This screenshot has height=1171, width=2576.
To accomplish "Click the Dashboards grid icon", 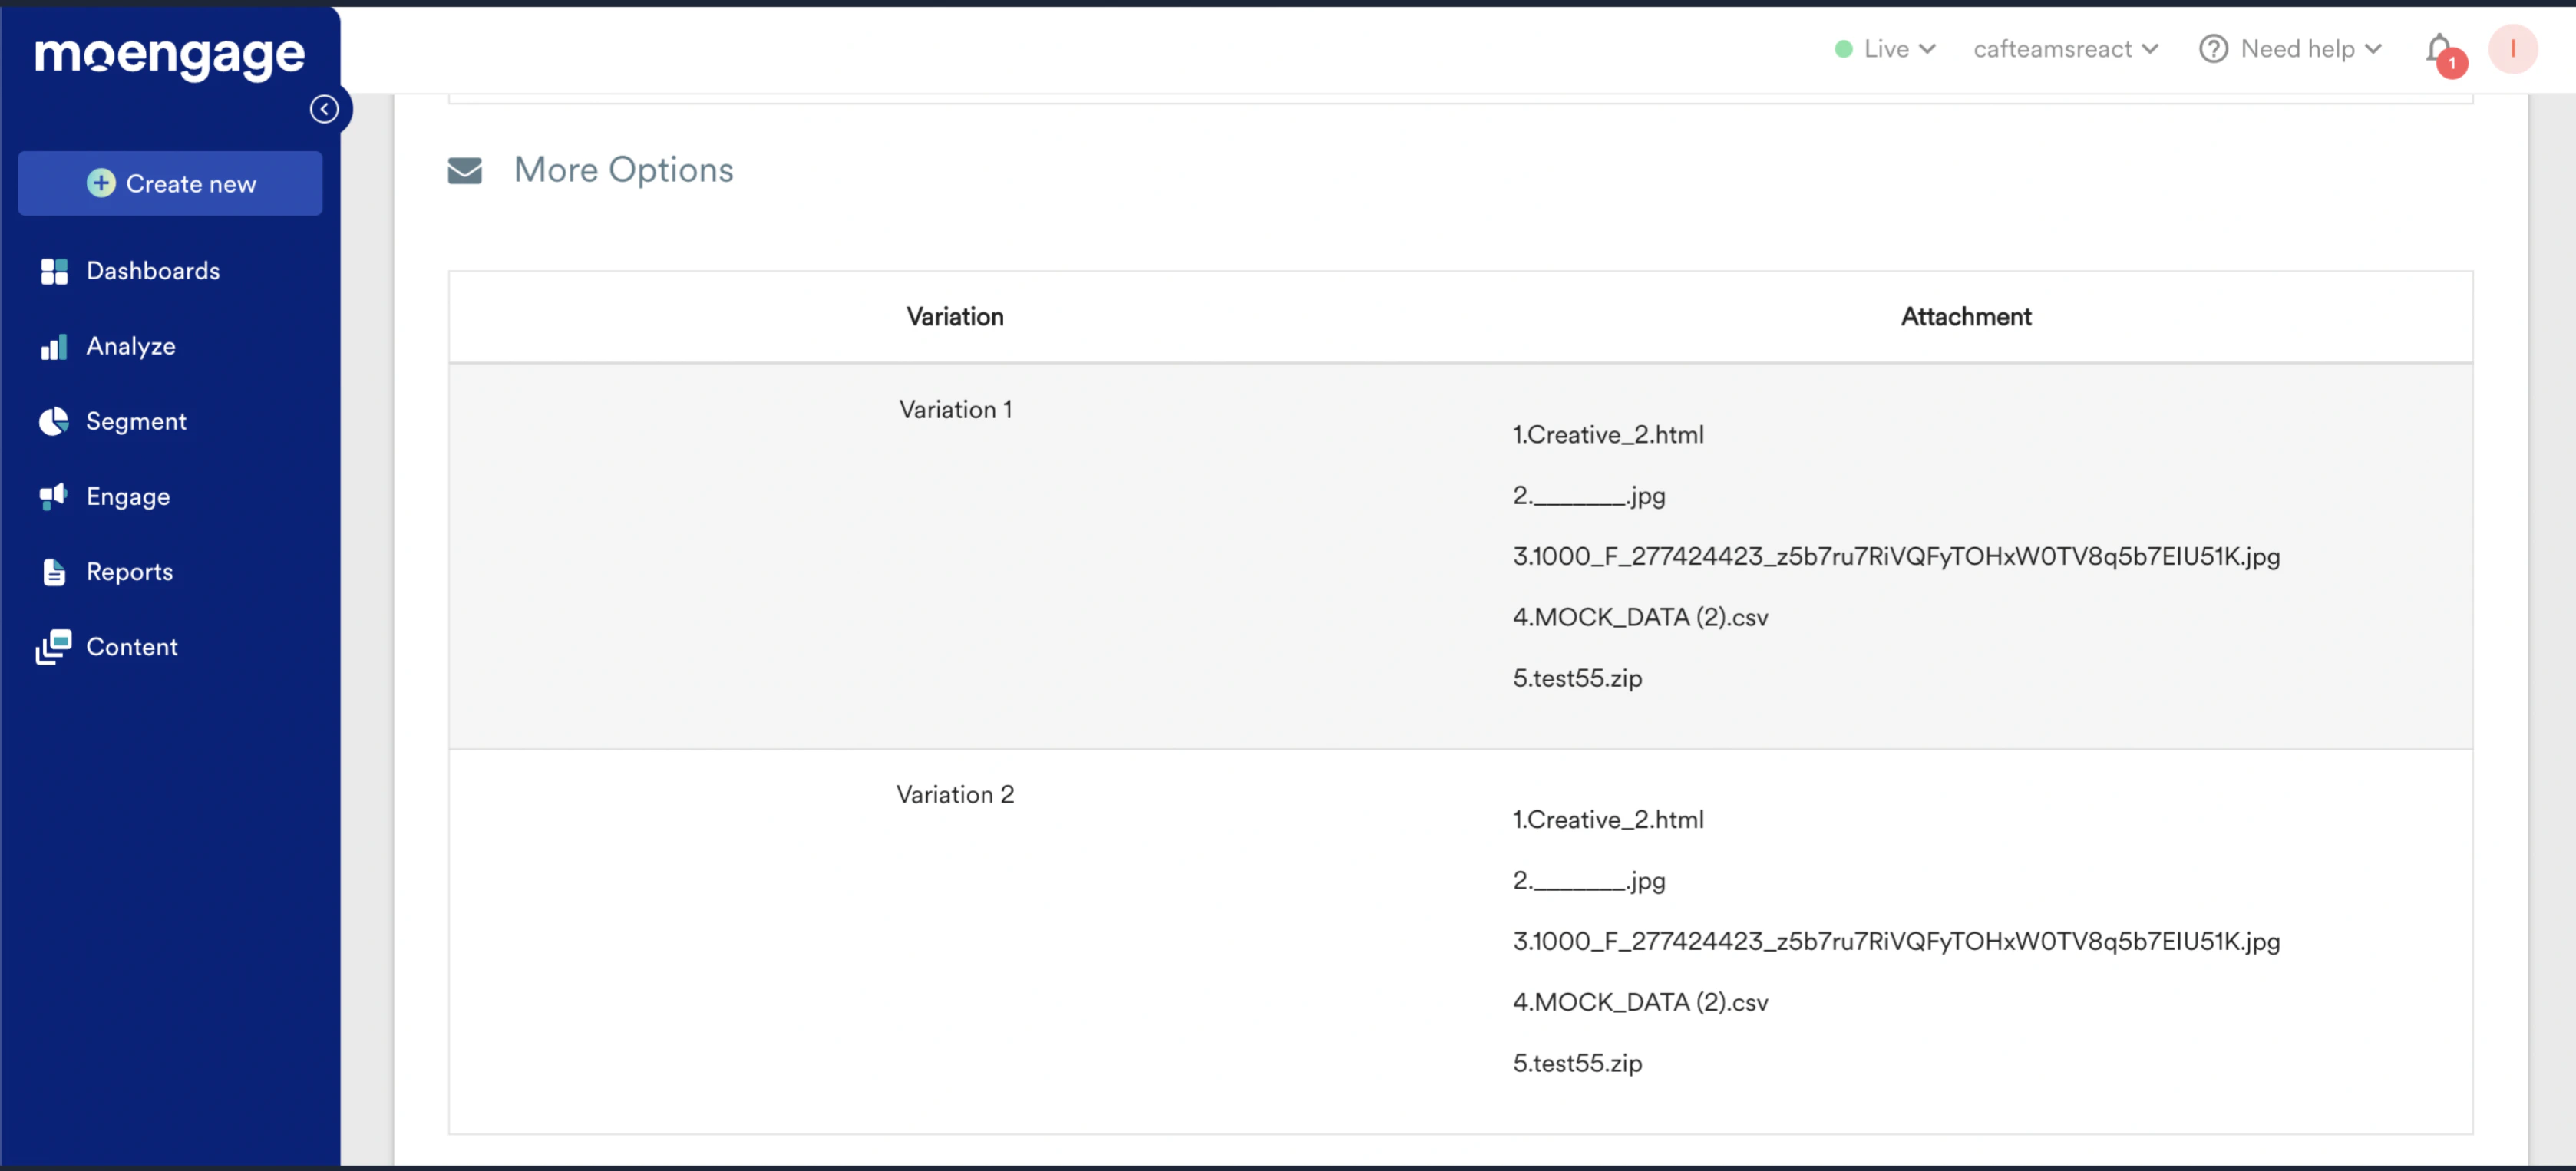I will [54, 271].
